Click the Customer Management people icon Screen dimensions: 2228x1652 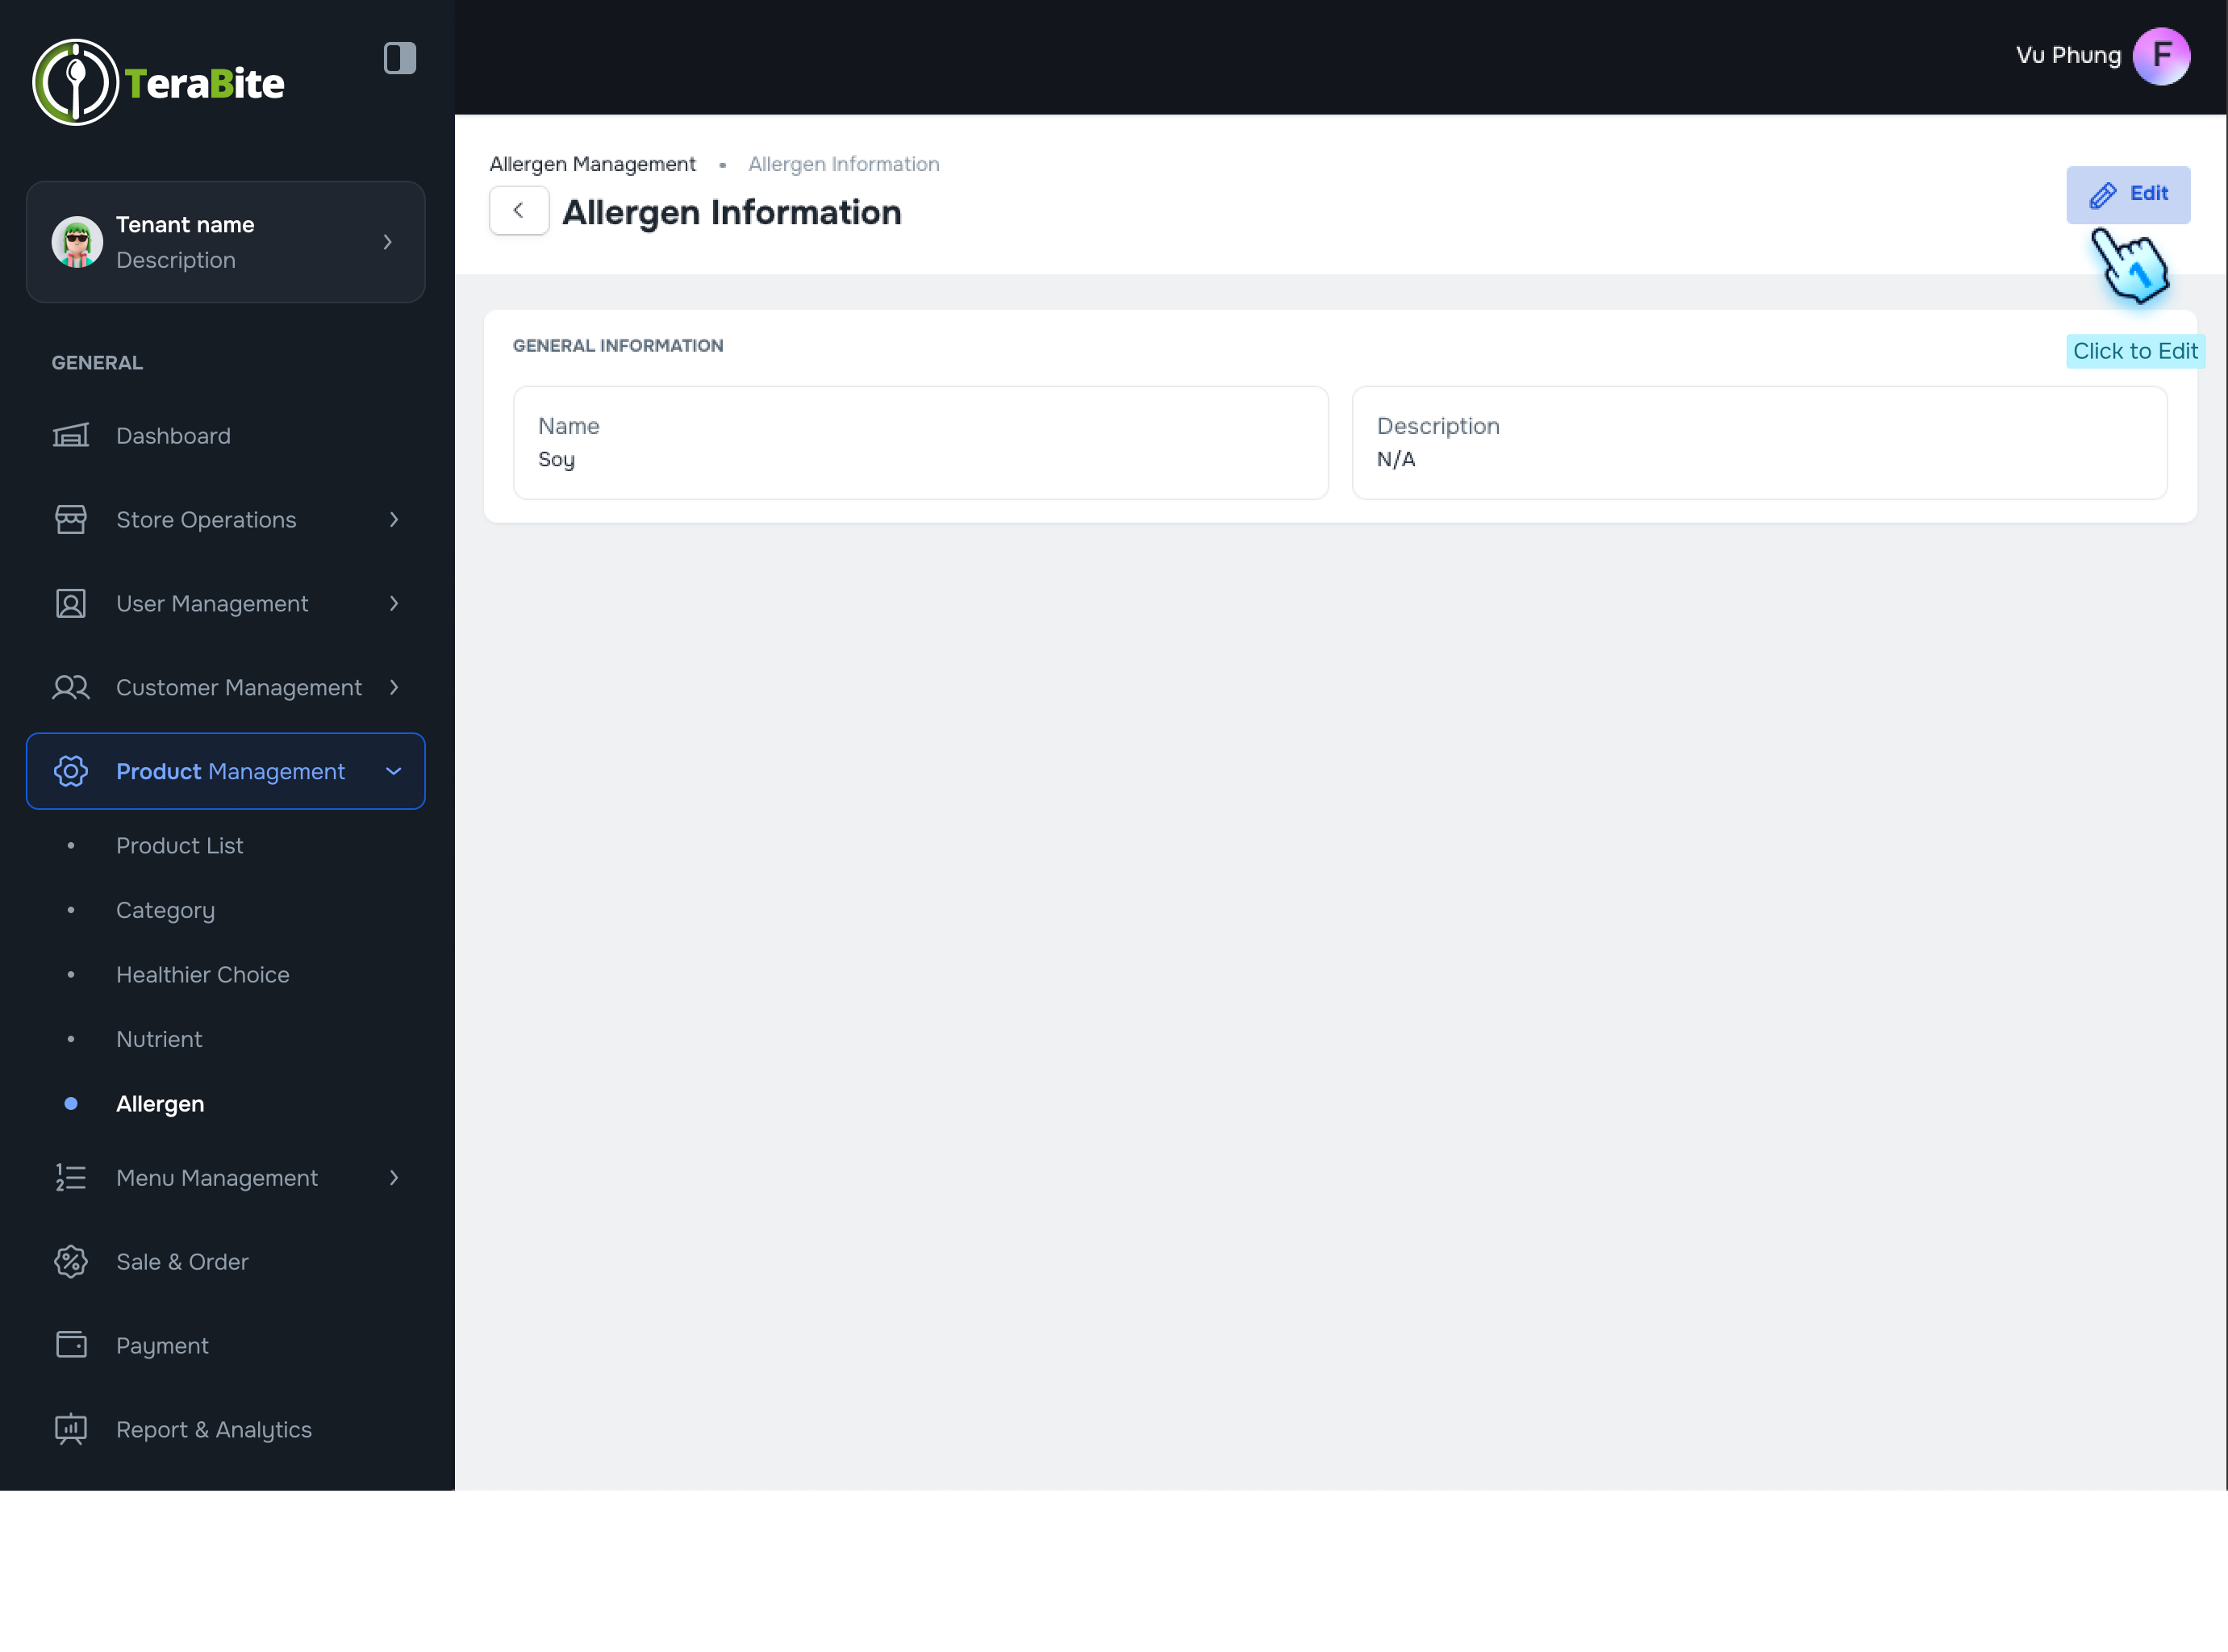click(x=70, y=688)
